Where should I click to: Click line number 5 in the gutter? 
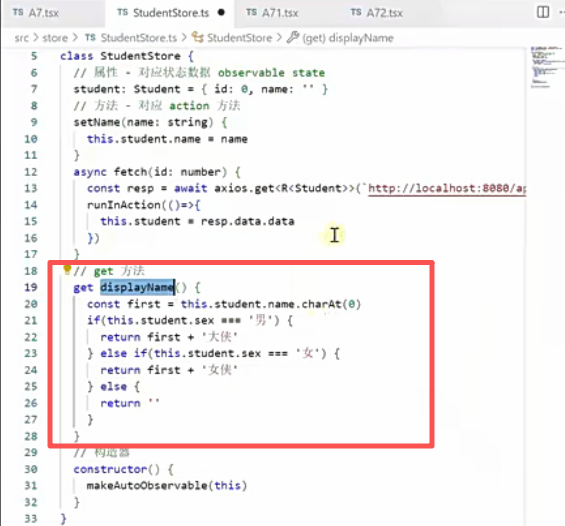[x=34, y=56]
